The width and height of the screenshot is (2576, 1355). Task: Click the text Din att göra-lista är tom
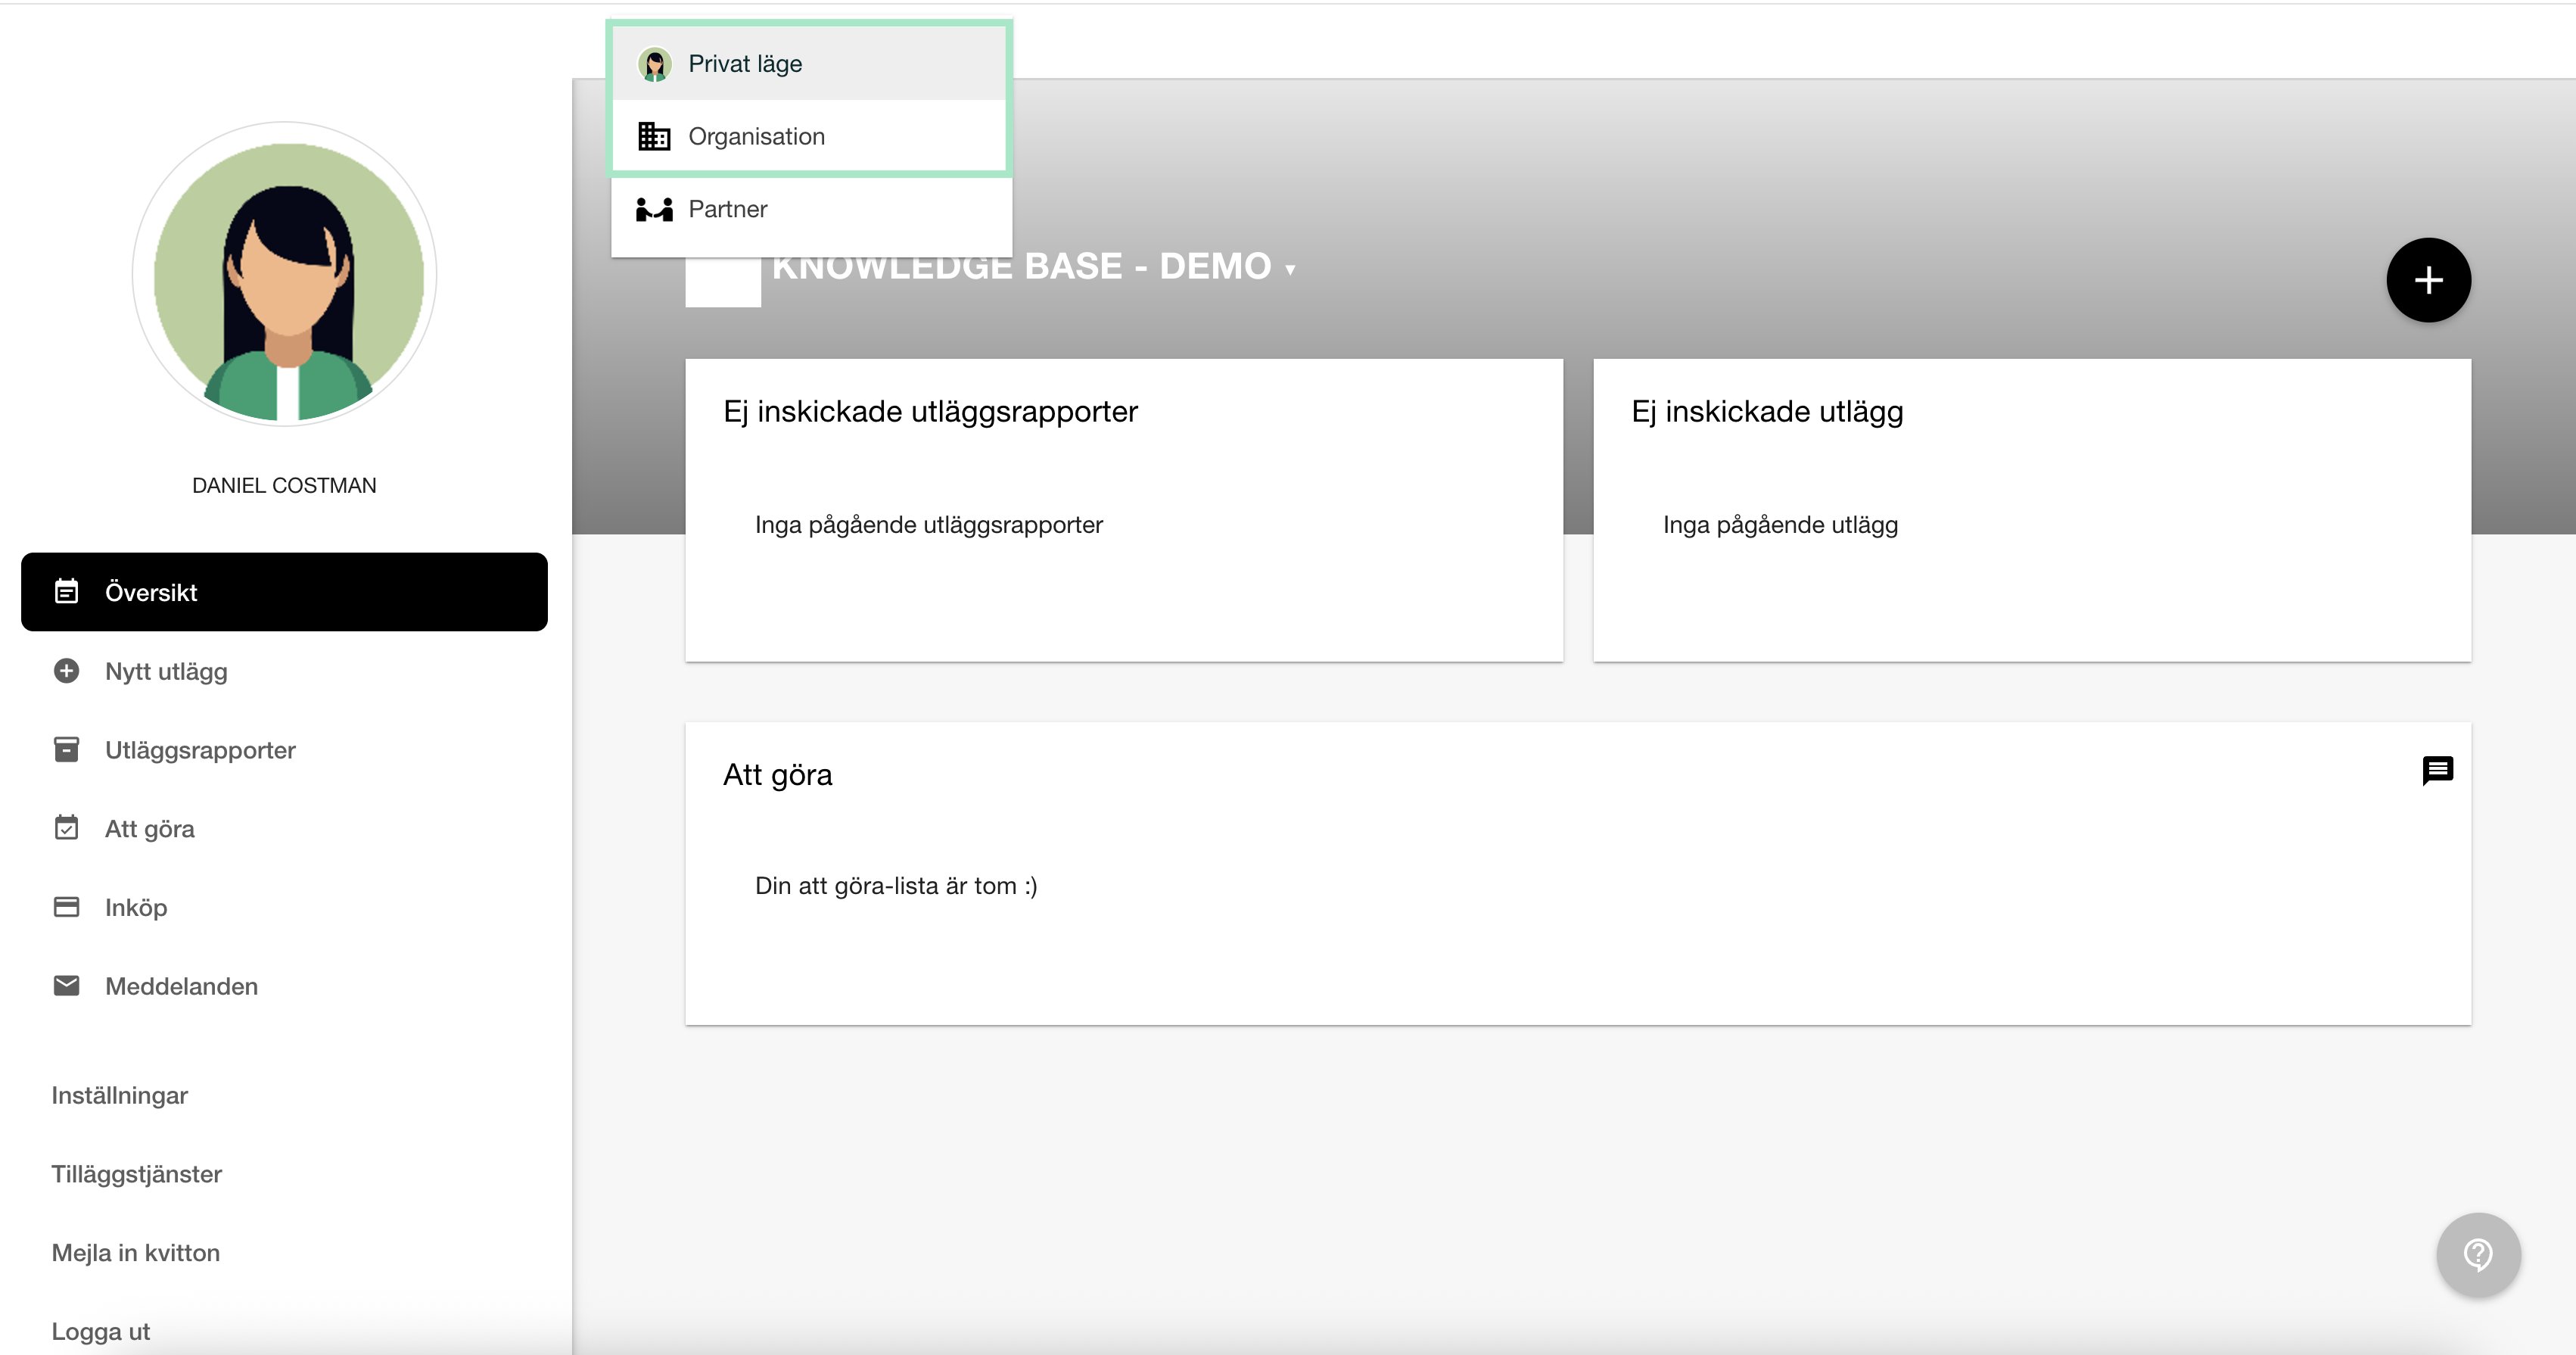[x=896, y=886]
